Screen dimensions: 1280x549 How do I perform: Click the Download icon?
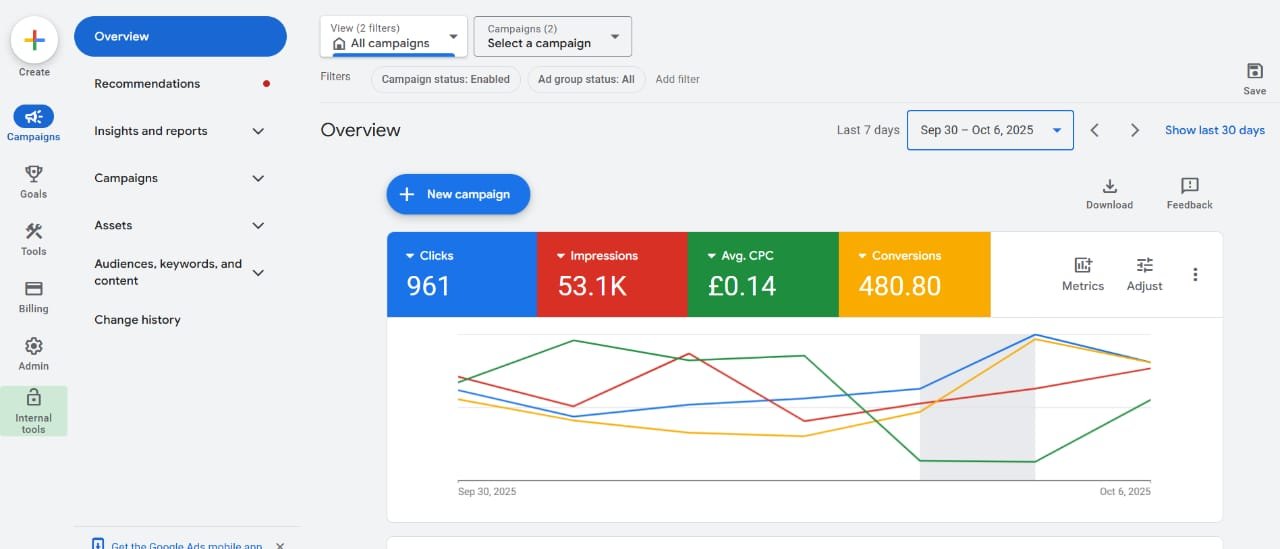tap(1109, 187)
